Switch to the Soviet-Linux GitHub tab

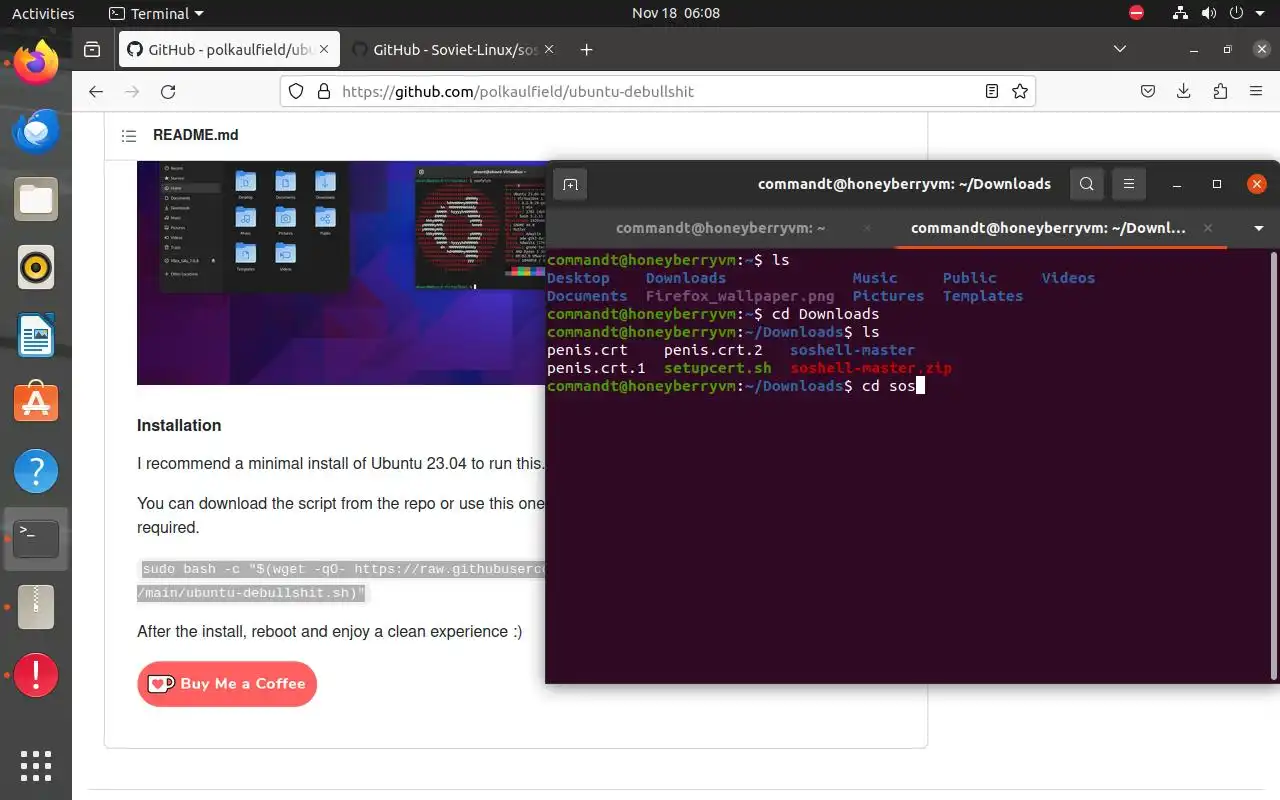pyautogui.click(x=455, y=49)
